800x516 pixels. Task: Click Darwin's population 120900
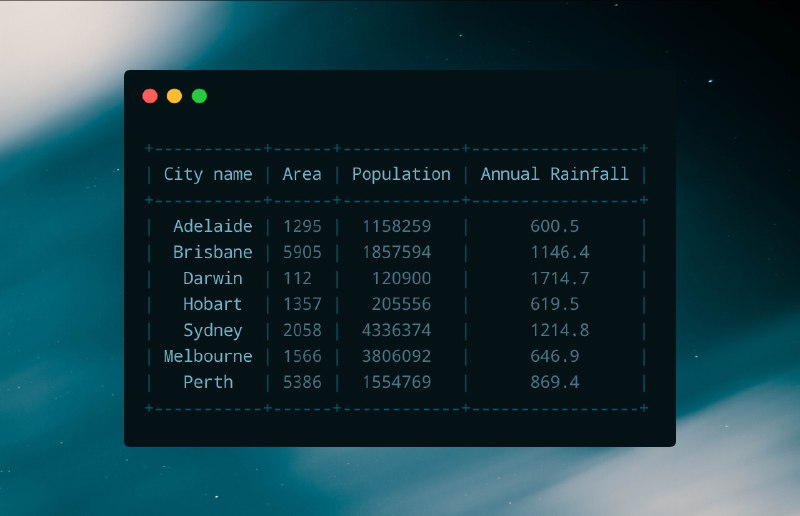[x=402, y=278]
